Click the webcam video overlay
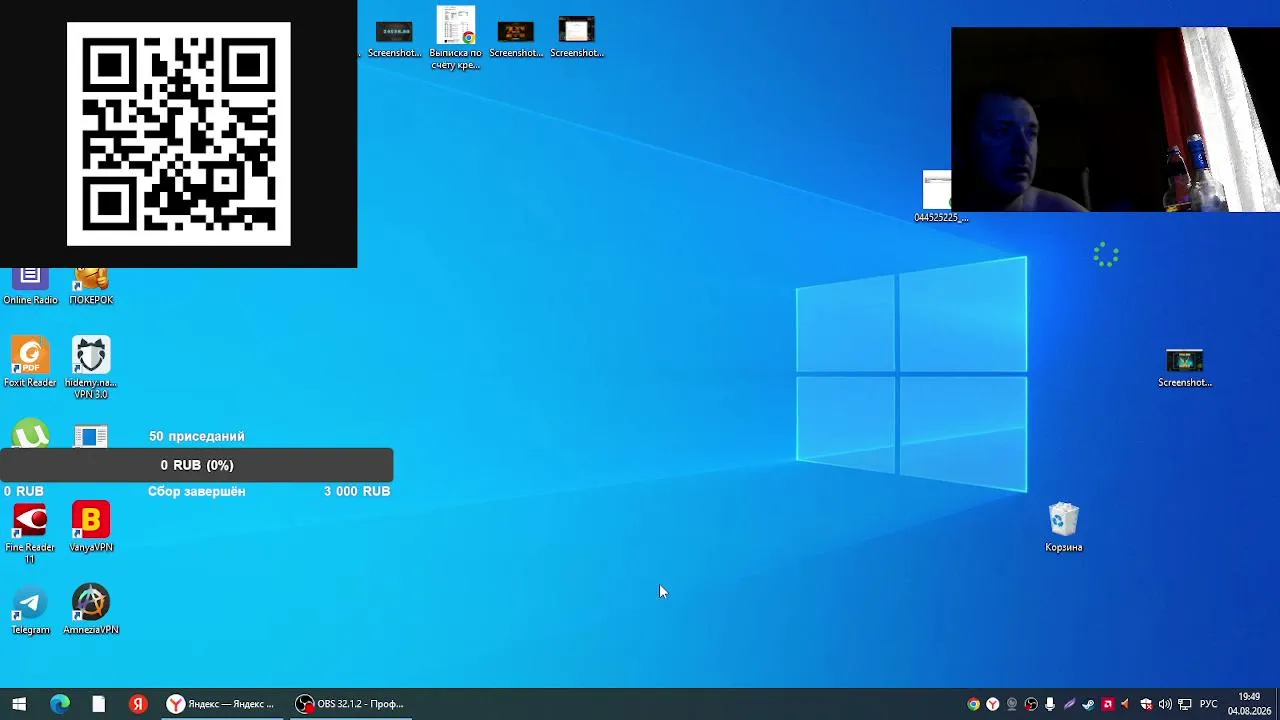 (x=1115, y=119)
